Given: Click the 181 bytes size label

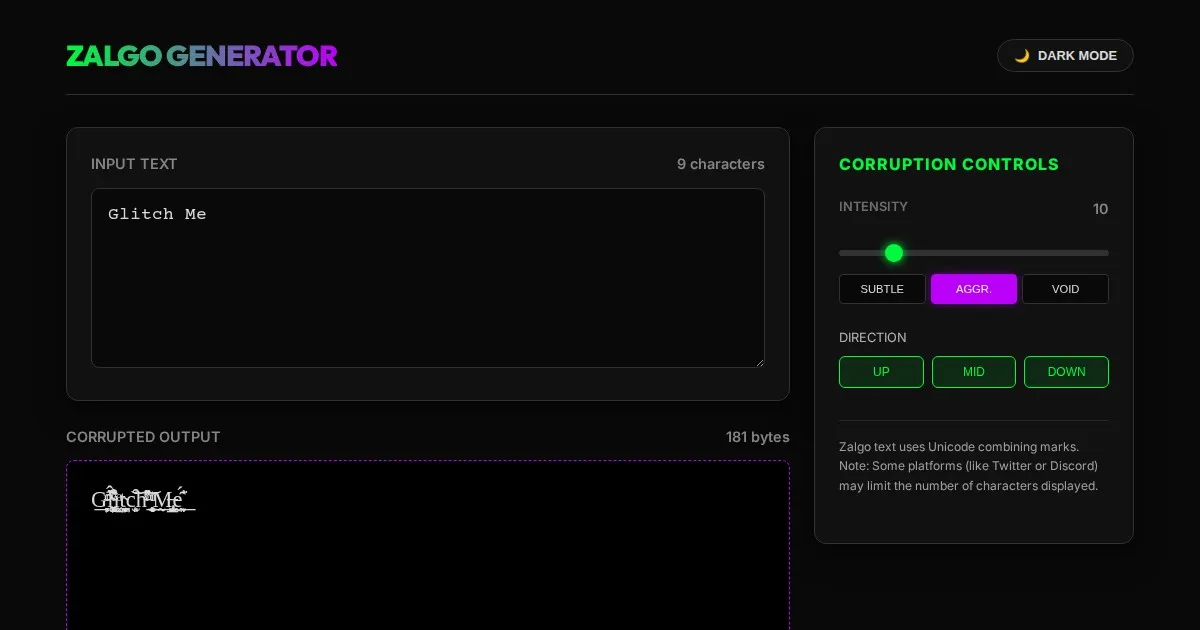Looking at the screenshot, I should pos(757,437).
